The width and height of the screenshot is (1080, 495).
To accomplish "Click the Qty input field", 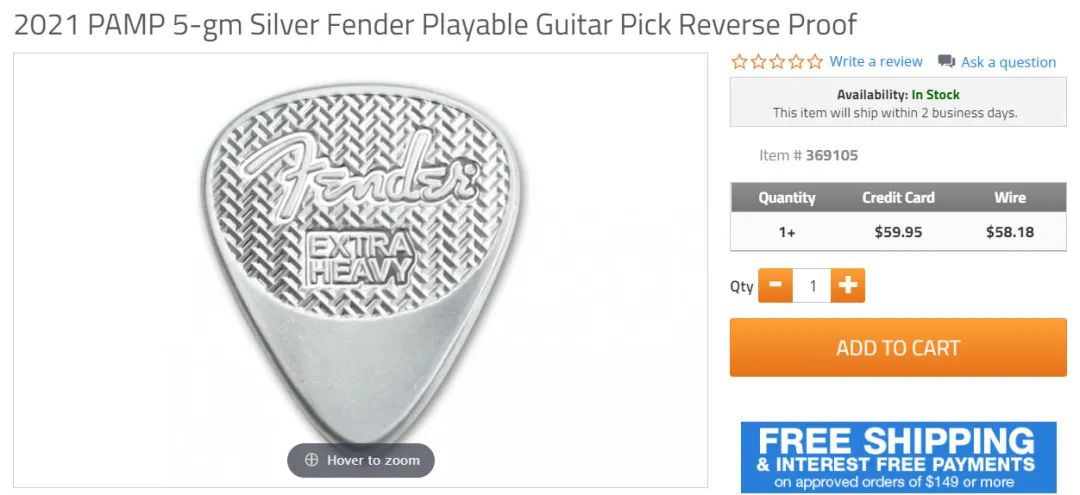I will [x=812, y=285].
